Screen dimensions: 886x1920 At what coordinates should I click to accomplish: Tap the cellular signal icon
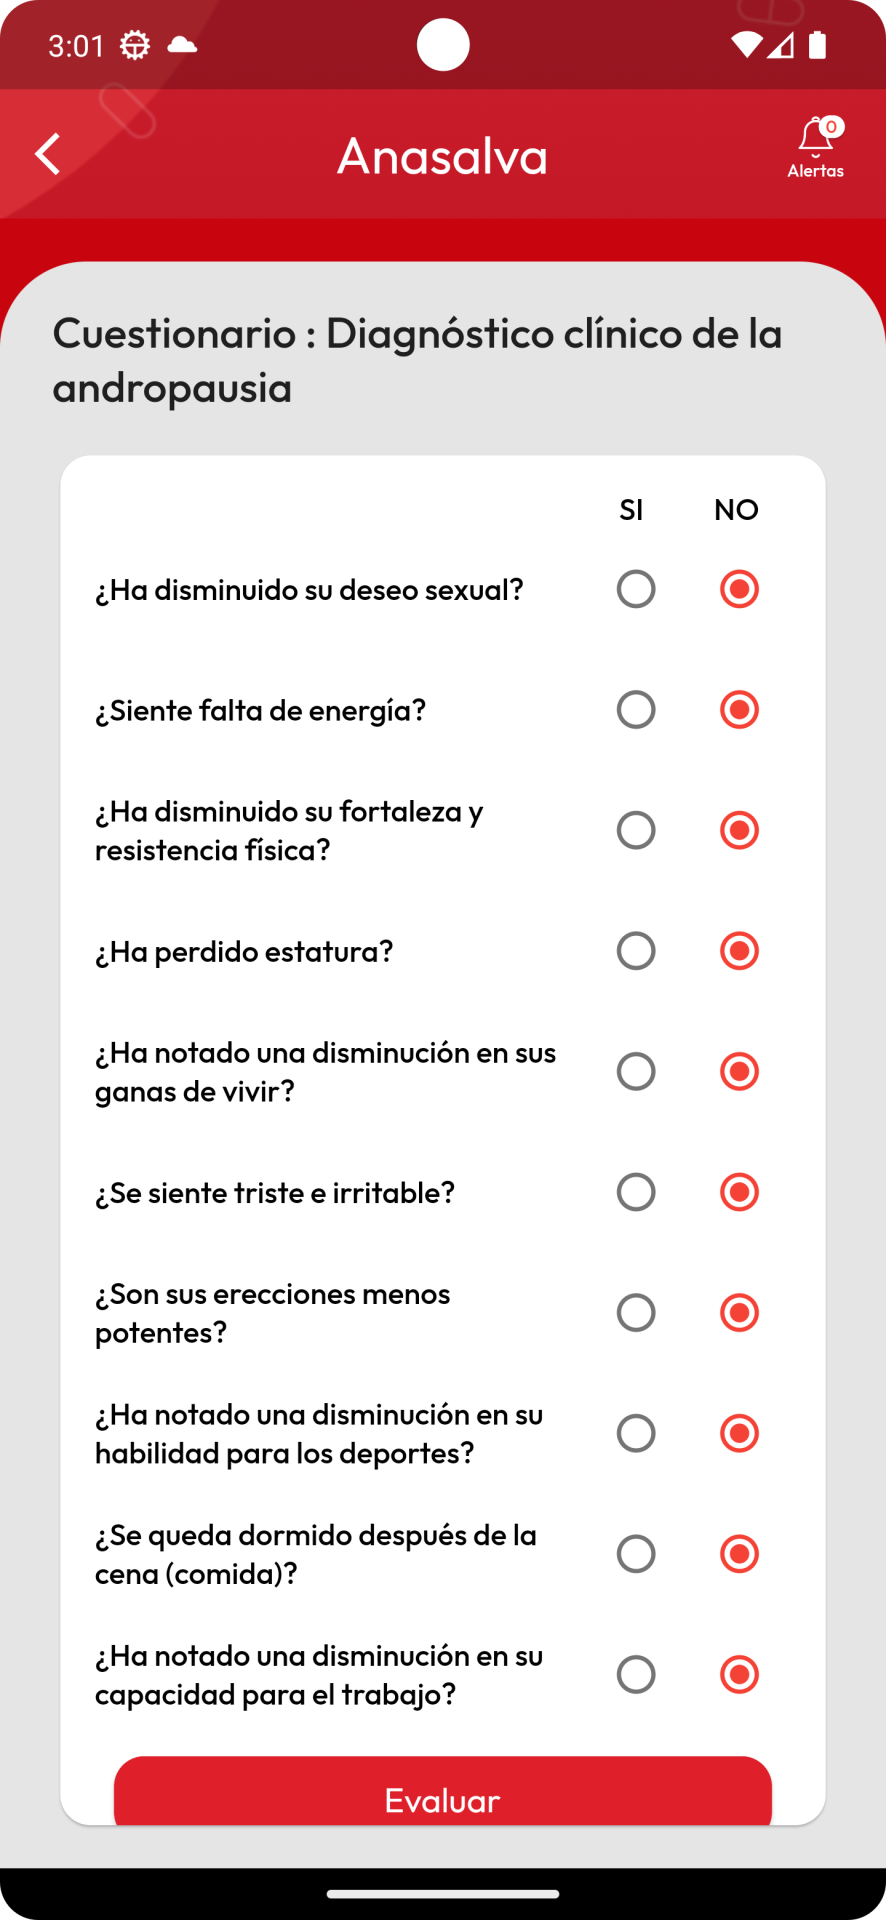click(781, 45)
